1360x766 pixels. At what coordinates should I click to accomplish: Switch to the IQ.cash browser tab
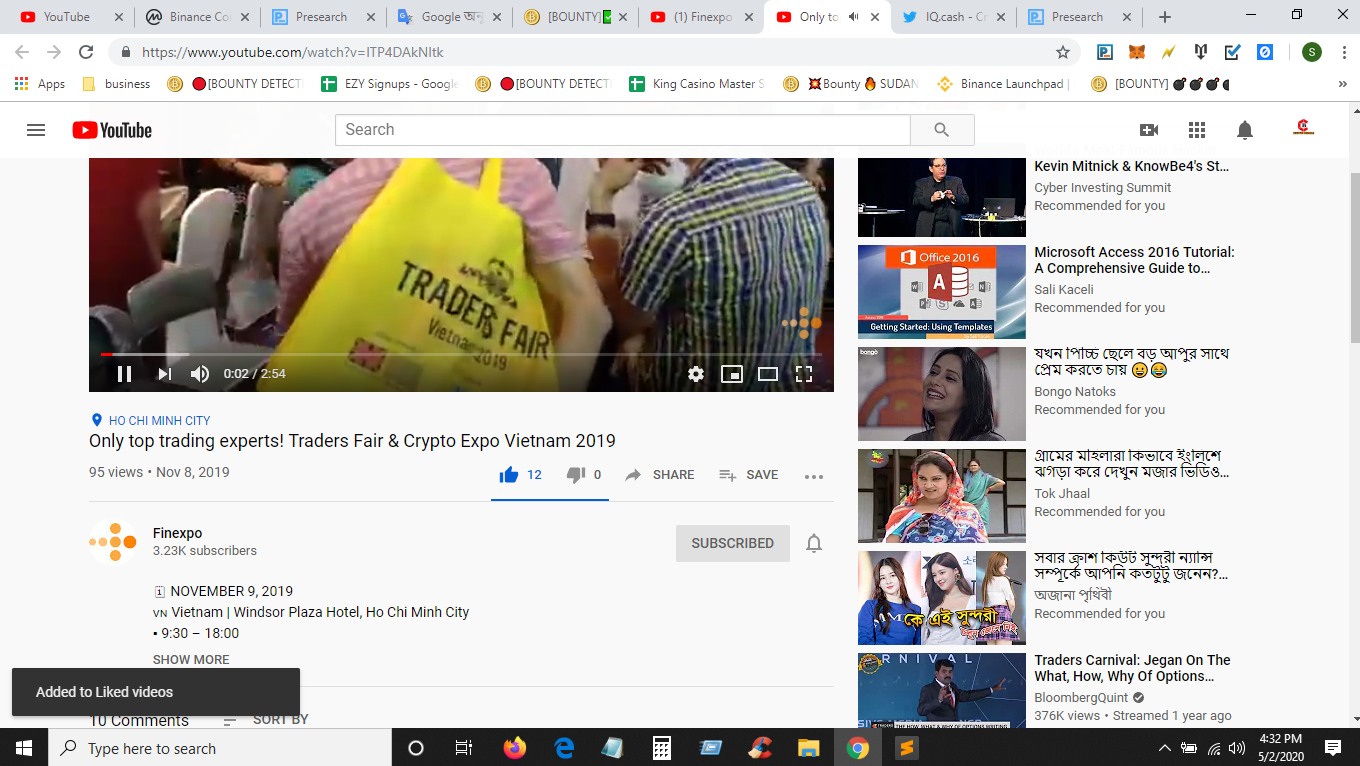point(952,17)
